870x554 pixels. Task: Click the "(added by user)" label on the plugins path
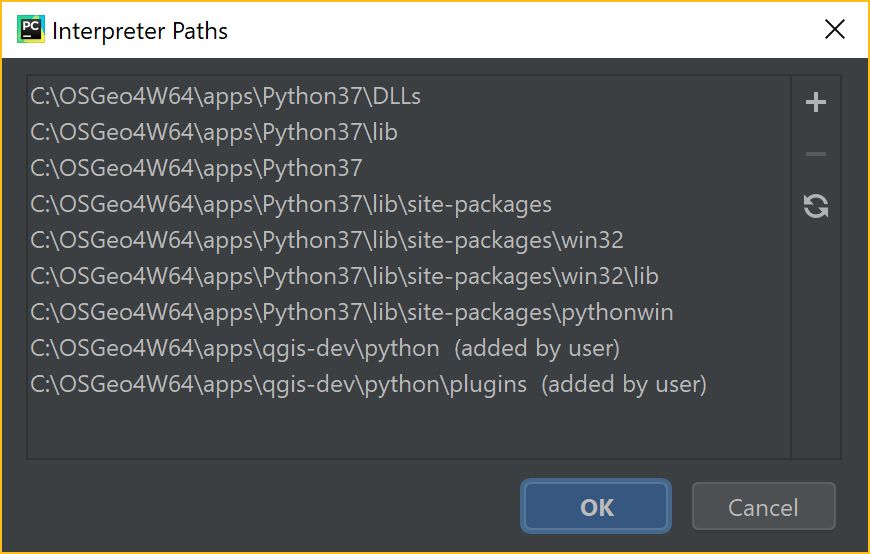tap(624, 385)
